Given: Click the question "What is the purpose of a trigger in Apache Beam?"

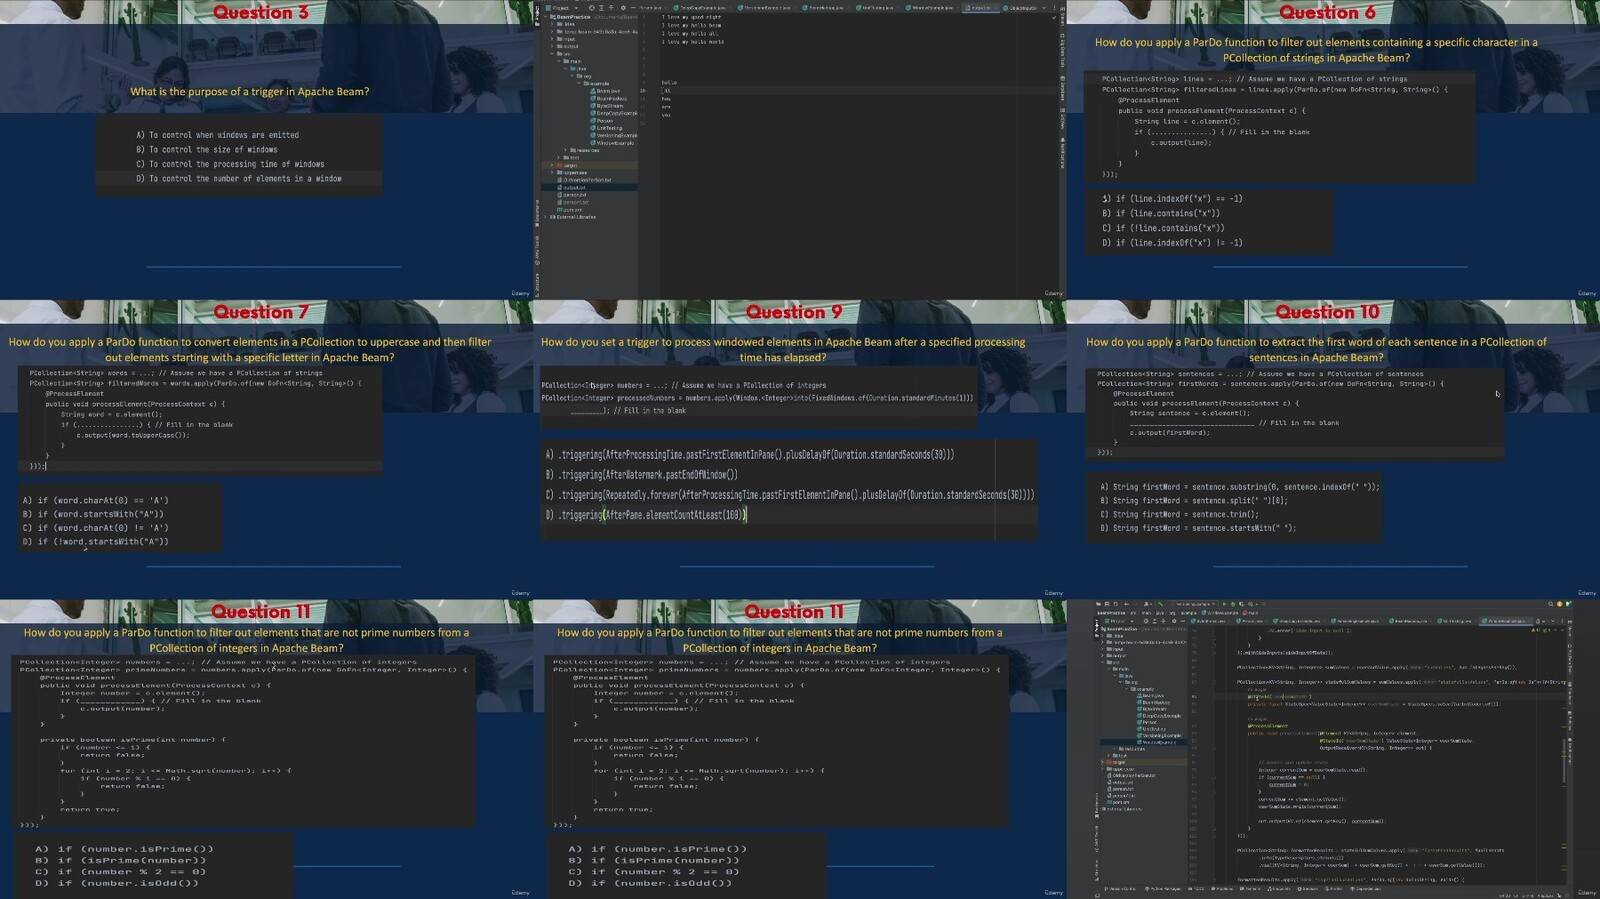Looking at the screenshot, I should coord(249,92).
